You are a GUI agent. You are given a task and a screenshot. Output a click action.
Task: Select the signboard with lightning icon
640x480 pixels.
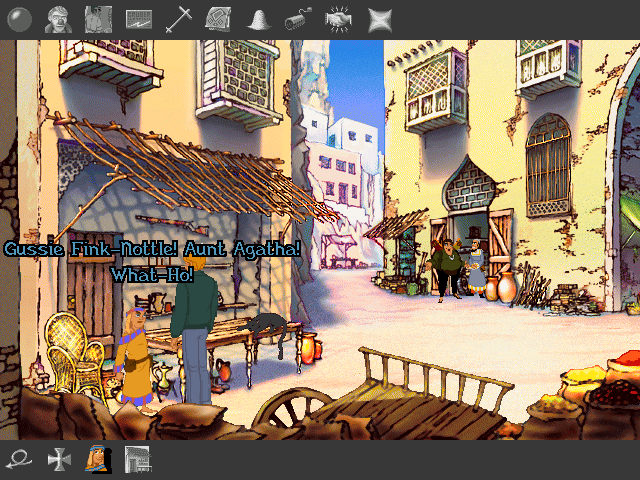[138, 19]
